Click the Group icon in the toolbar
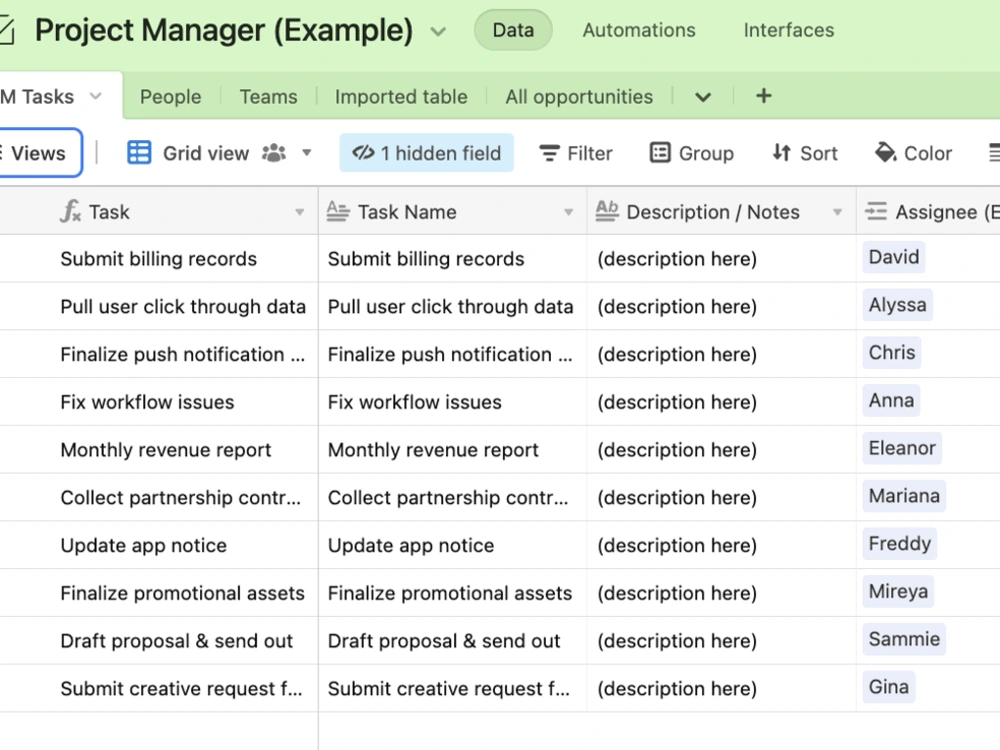 660,153
